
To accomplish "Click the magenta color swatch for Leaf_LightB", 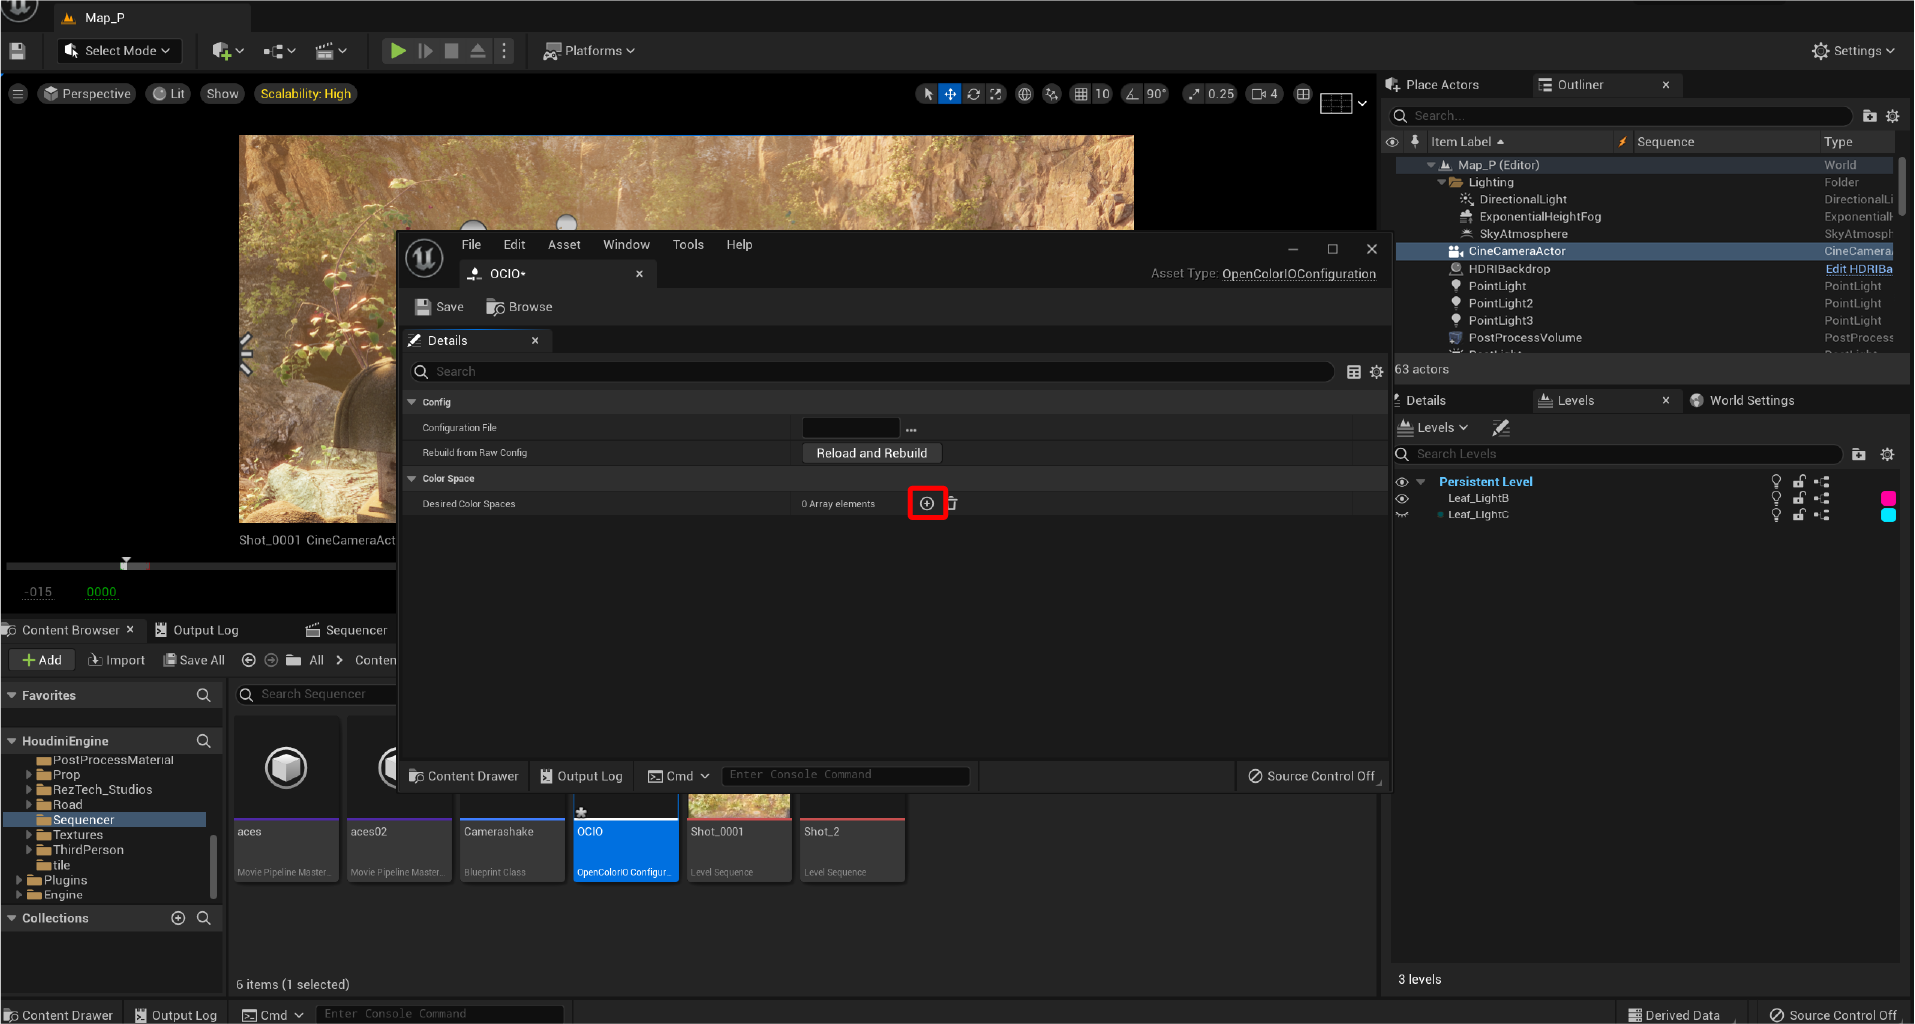I will point(1888,498).
